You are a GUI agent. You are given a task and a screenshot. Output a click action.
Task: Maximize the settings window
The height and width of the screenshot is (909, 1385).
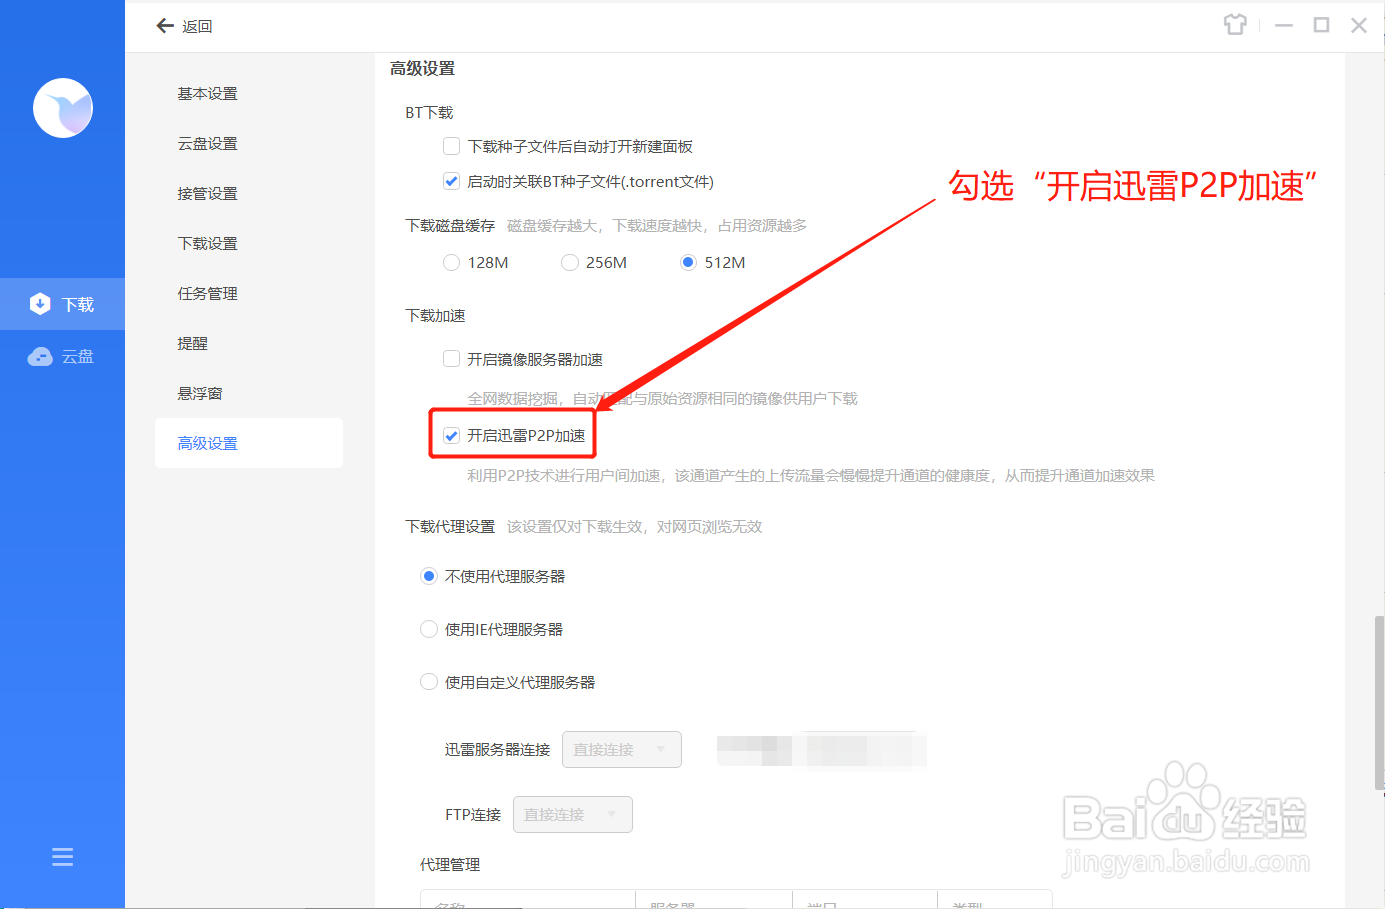(1321, 25)
